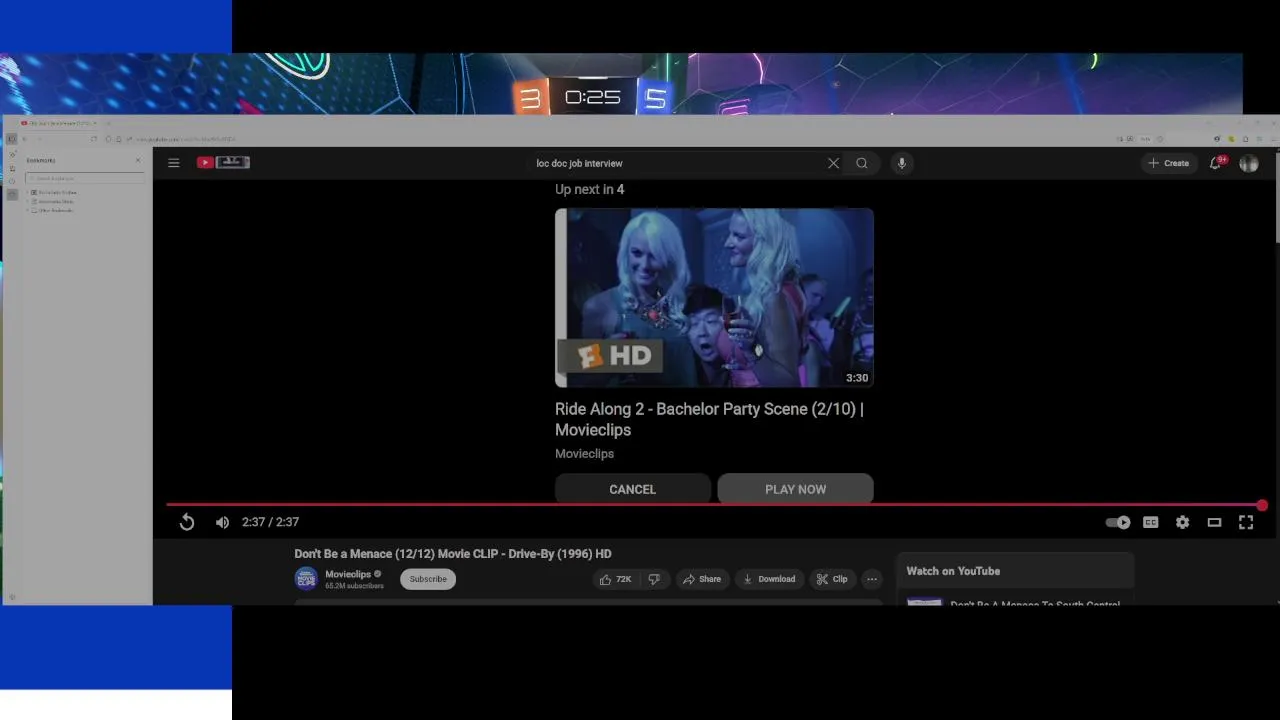The image size is (1280, 720).
Task: Like the video with 72K thumbs up
Action: [615, 579]
